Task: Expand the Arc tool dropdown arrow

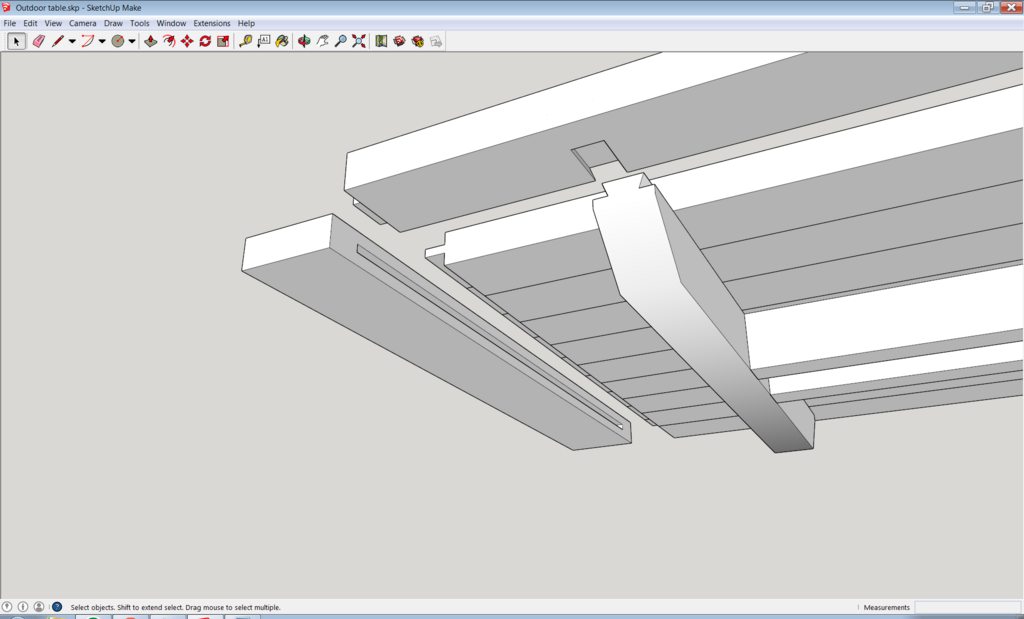Action: (x=102, y=41)
